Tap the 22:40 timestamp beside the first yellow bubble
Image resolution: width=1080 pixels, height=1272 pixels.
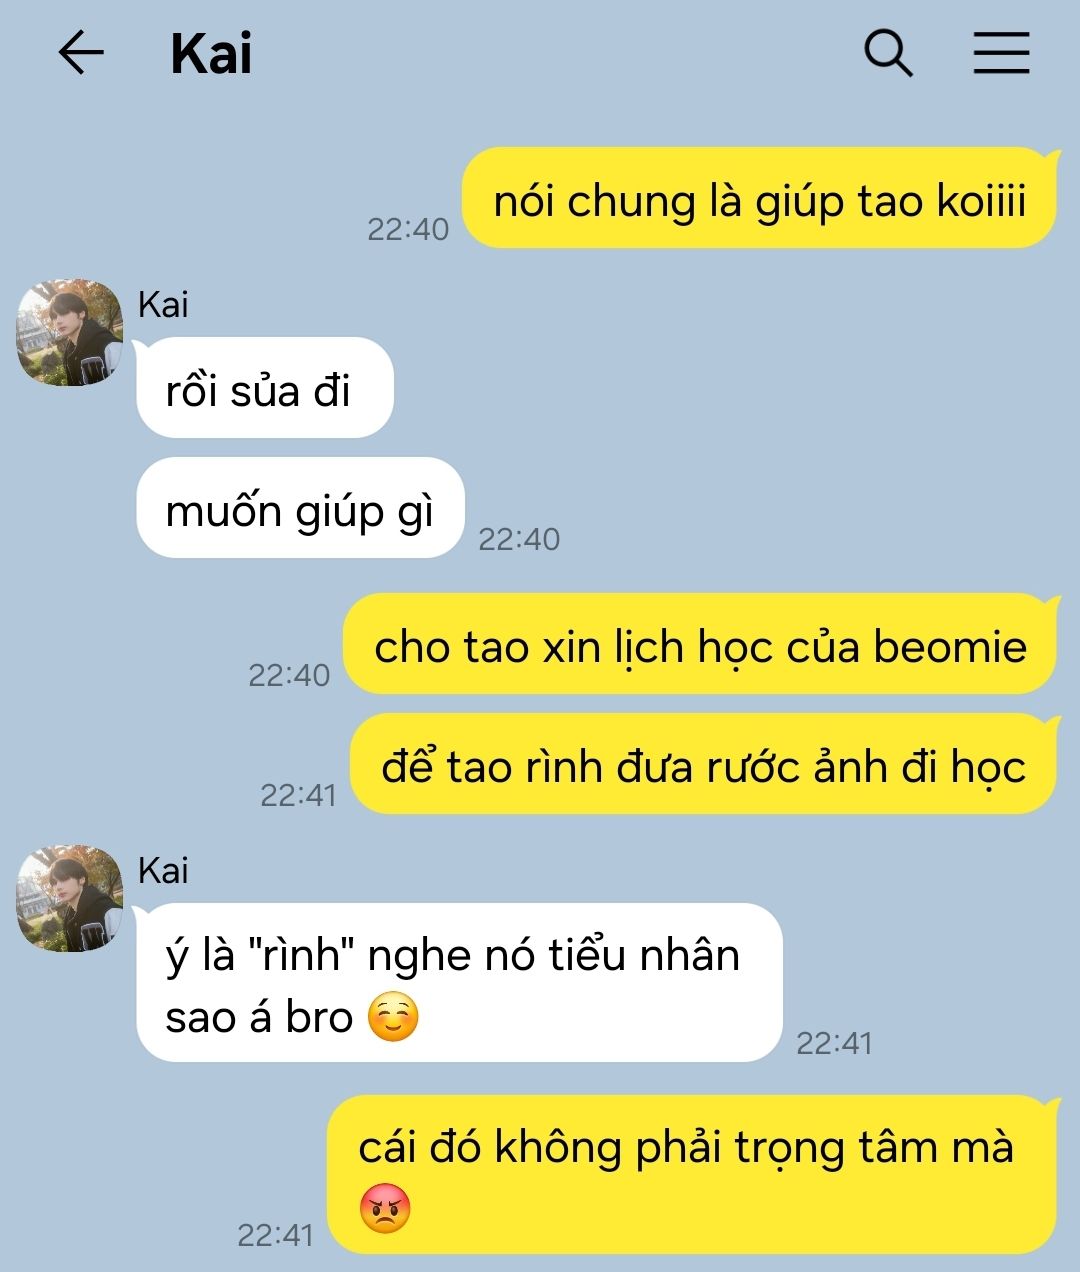(x=408, y=229)
